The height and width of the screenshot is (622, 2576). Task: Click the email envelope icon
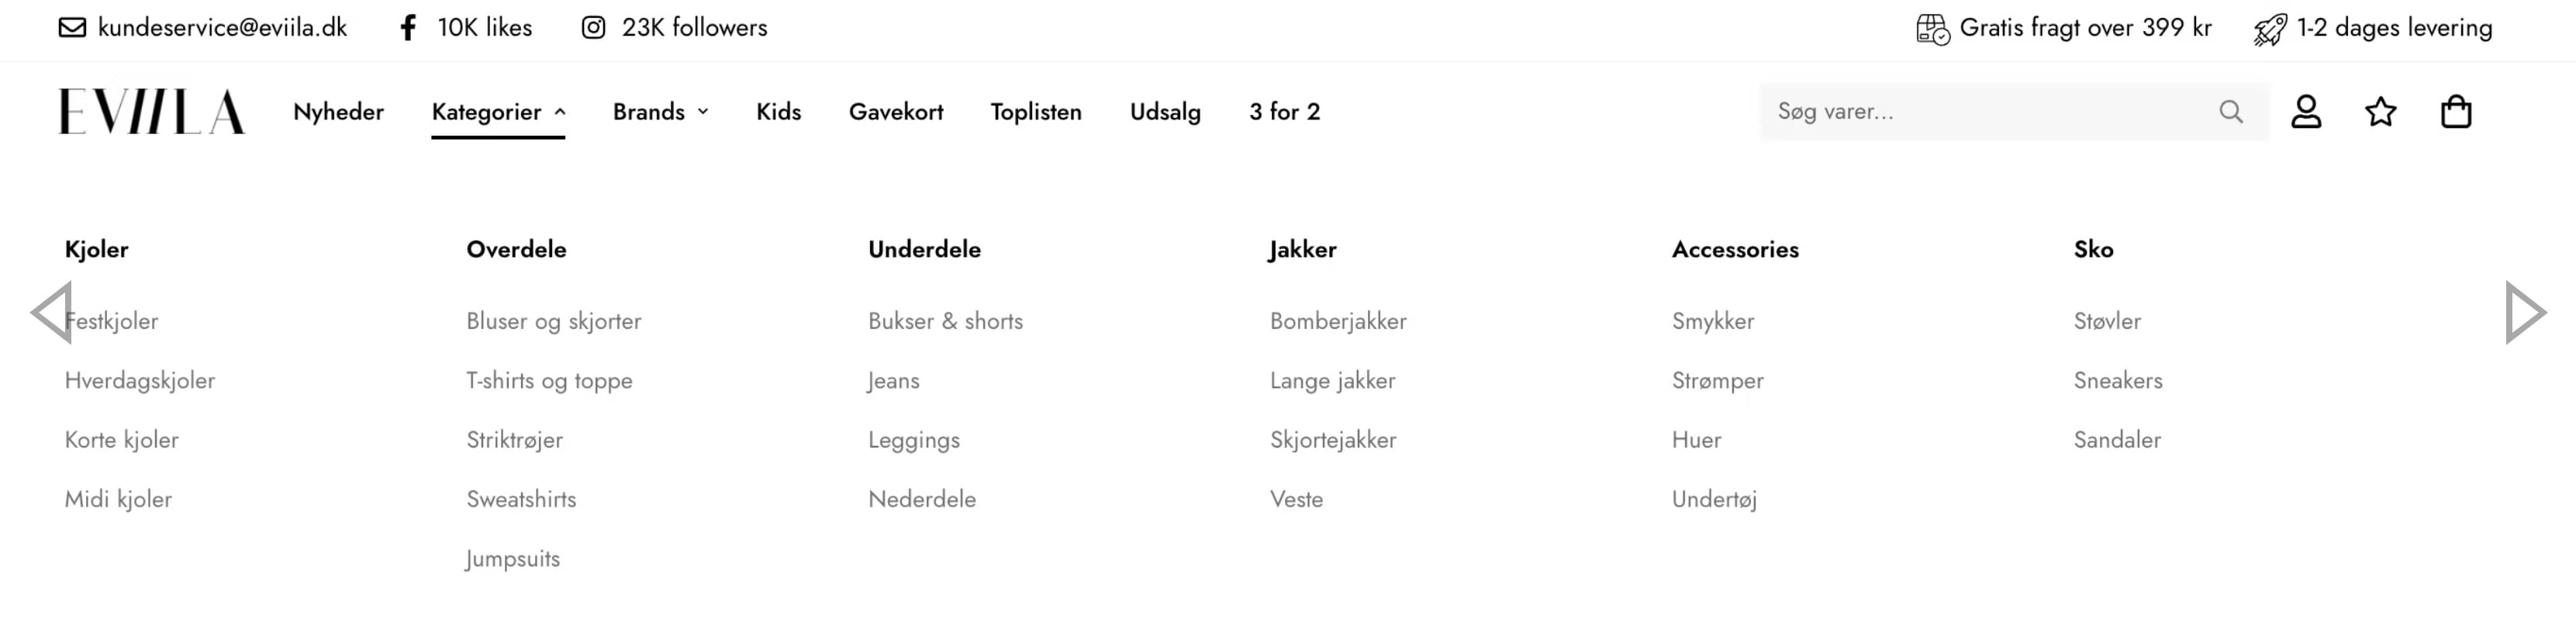(x=72, y=28)
